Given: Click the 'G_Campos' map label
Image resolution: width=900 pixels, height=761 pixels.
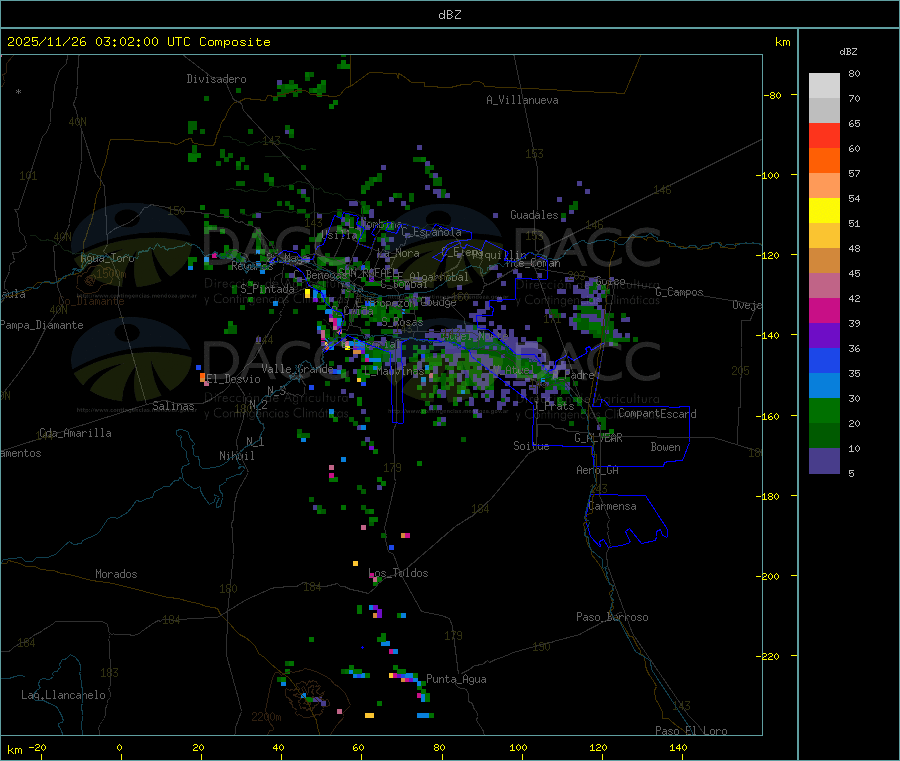Looking at the screenshot, I should (680, 292).
